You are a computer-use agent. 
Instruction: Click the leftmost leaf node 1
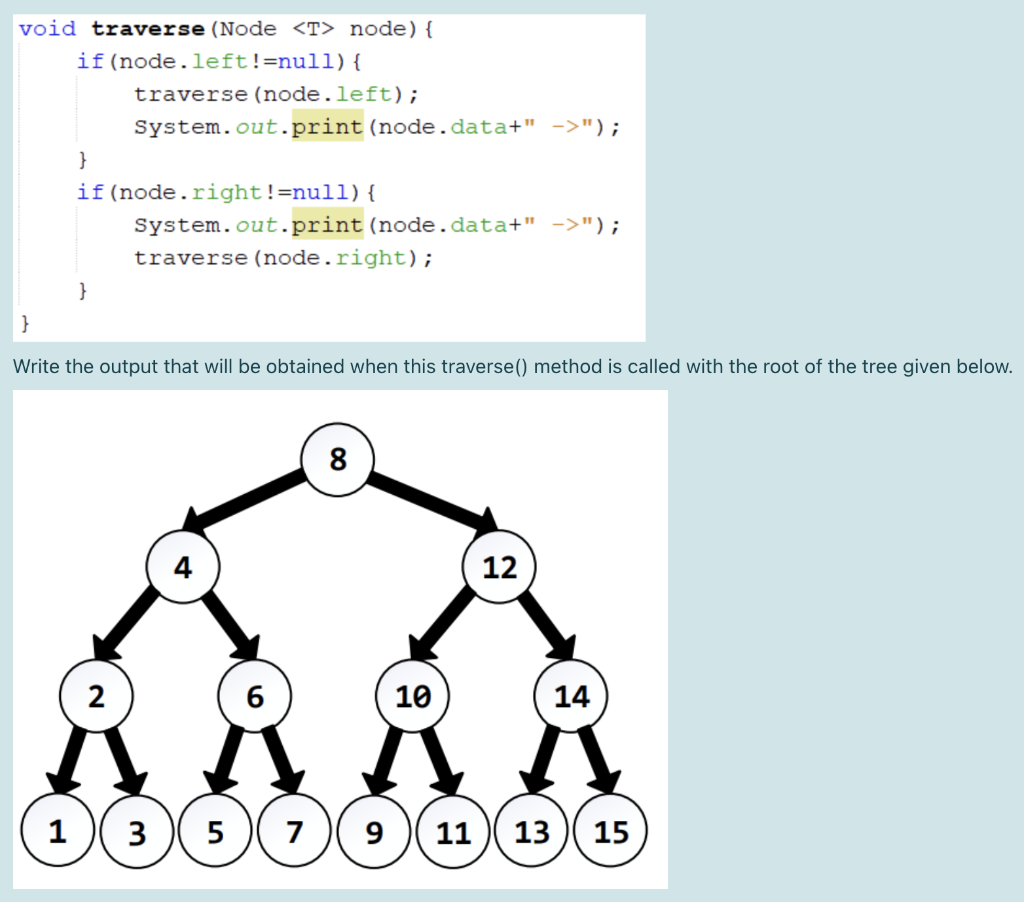pyautogui.click(x=58, y=831)
